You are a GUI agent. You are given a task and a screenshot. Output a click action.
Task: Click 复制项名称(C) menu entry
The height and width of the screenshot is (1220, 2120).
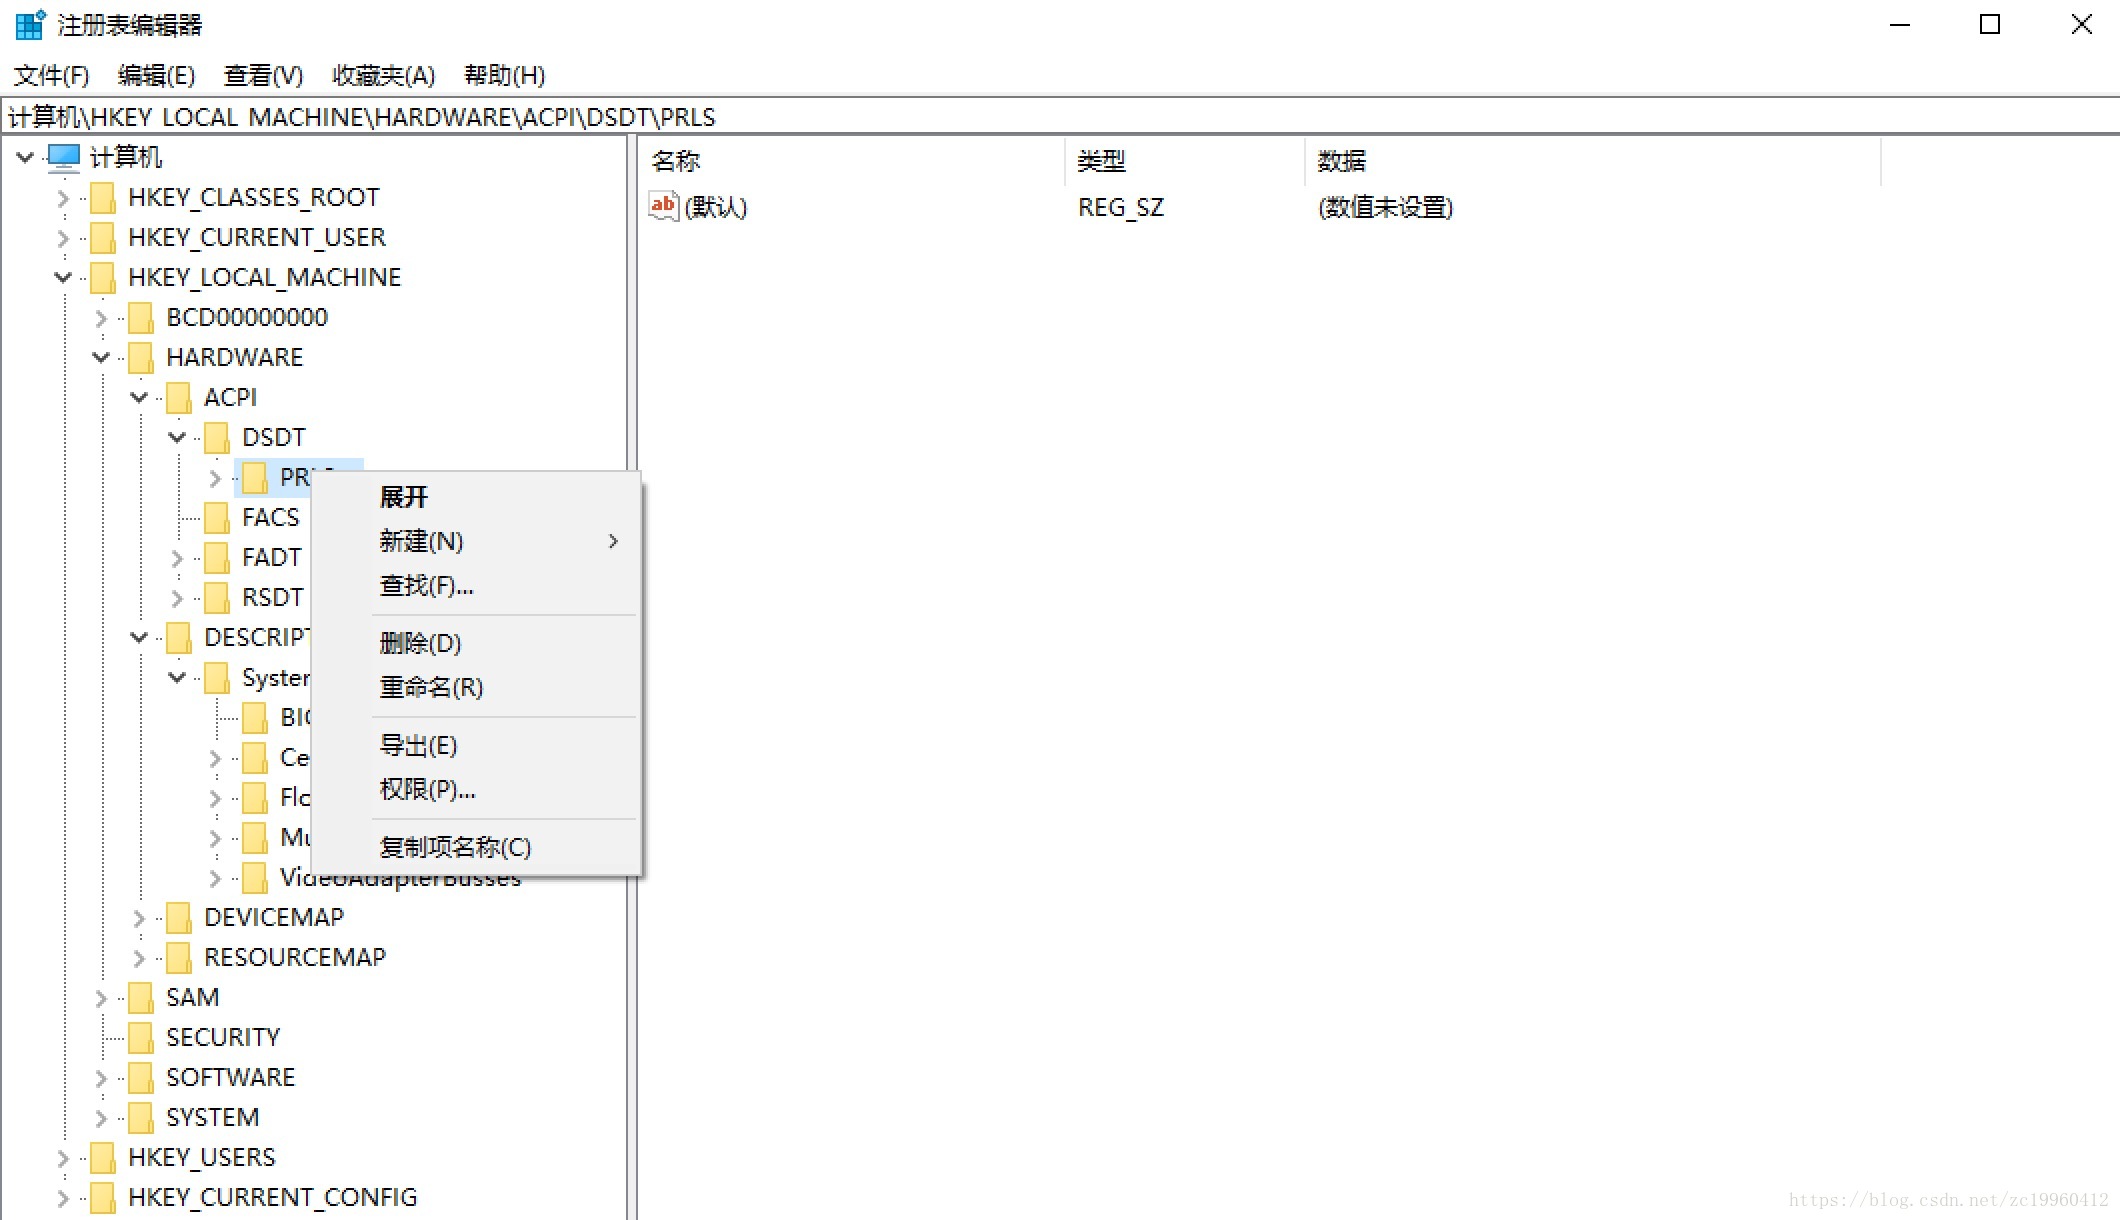(455, 847)
